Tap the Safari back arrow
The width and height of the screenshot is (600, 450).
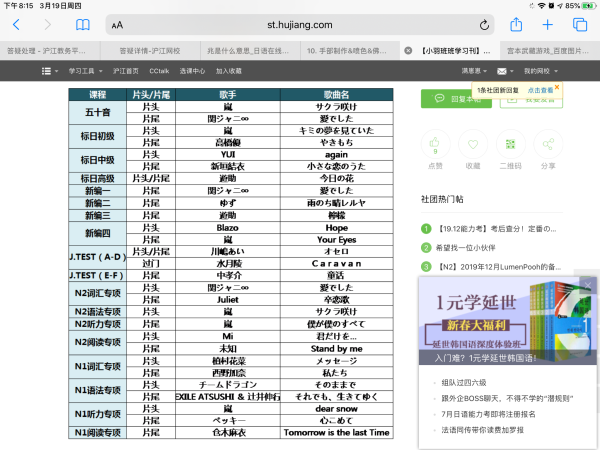point(16,25)
